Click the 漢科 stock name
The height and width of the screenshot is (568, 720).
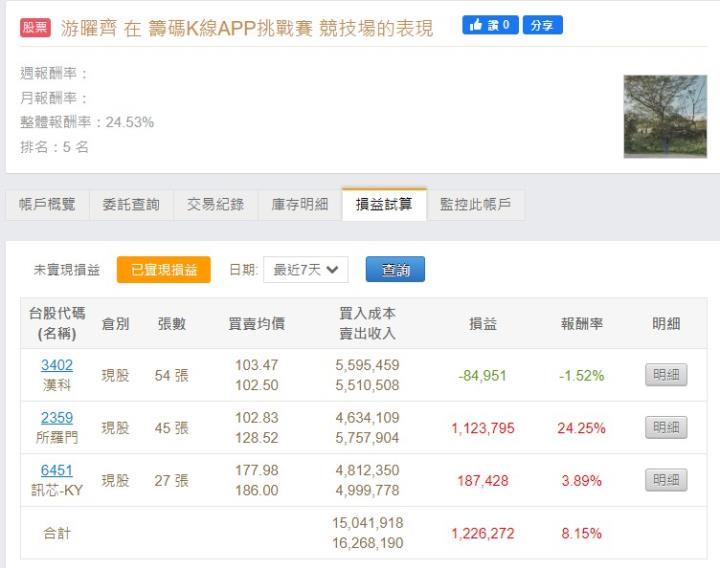coord(57,385)
